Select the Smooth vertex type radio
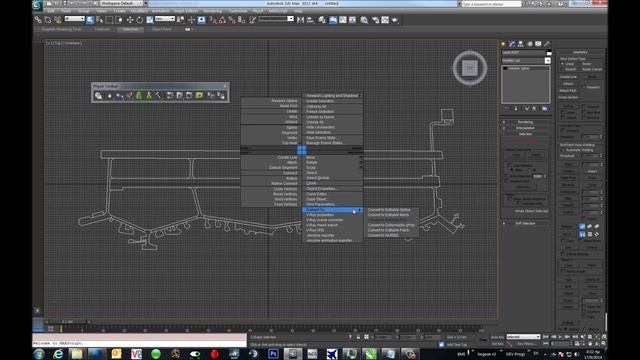Screen dimensions: 640x360 pyautogui.click(x=562, y=69)
